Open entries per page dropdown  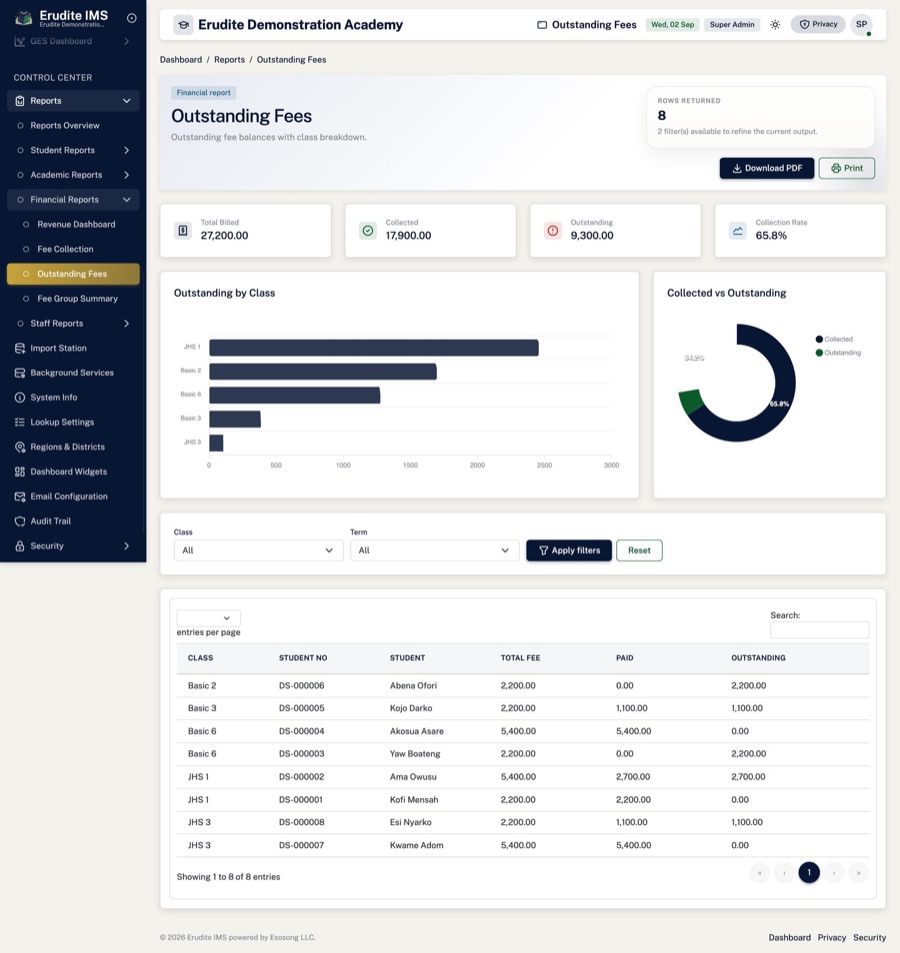(208, 618)
